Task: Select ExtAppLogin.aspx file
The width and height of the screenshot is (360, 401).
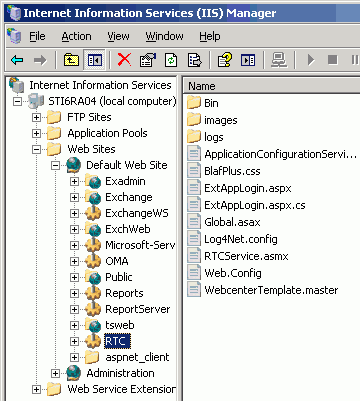Action: 248,188
